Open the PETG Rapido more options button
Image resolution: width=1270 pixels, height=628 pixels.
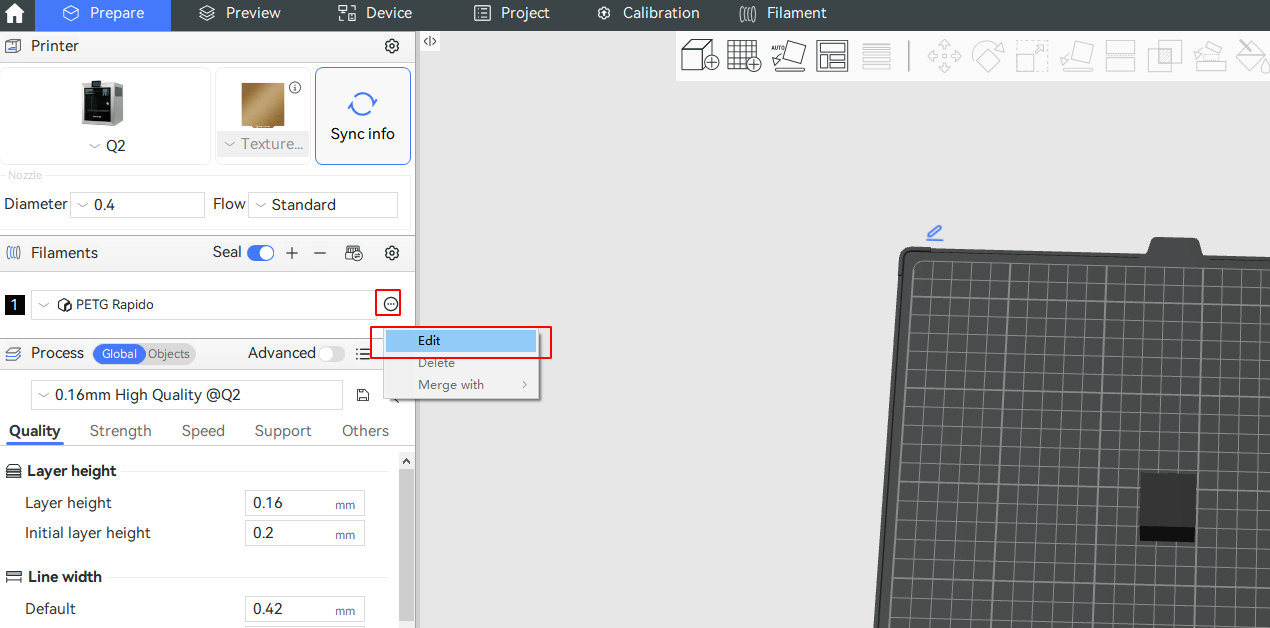(390, 304)
